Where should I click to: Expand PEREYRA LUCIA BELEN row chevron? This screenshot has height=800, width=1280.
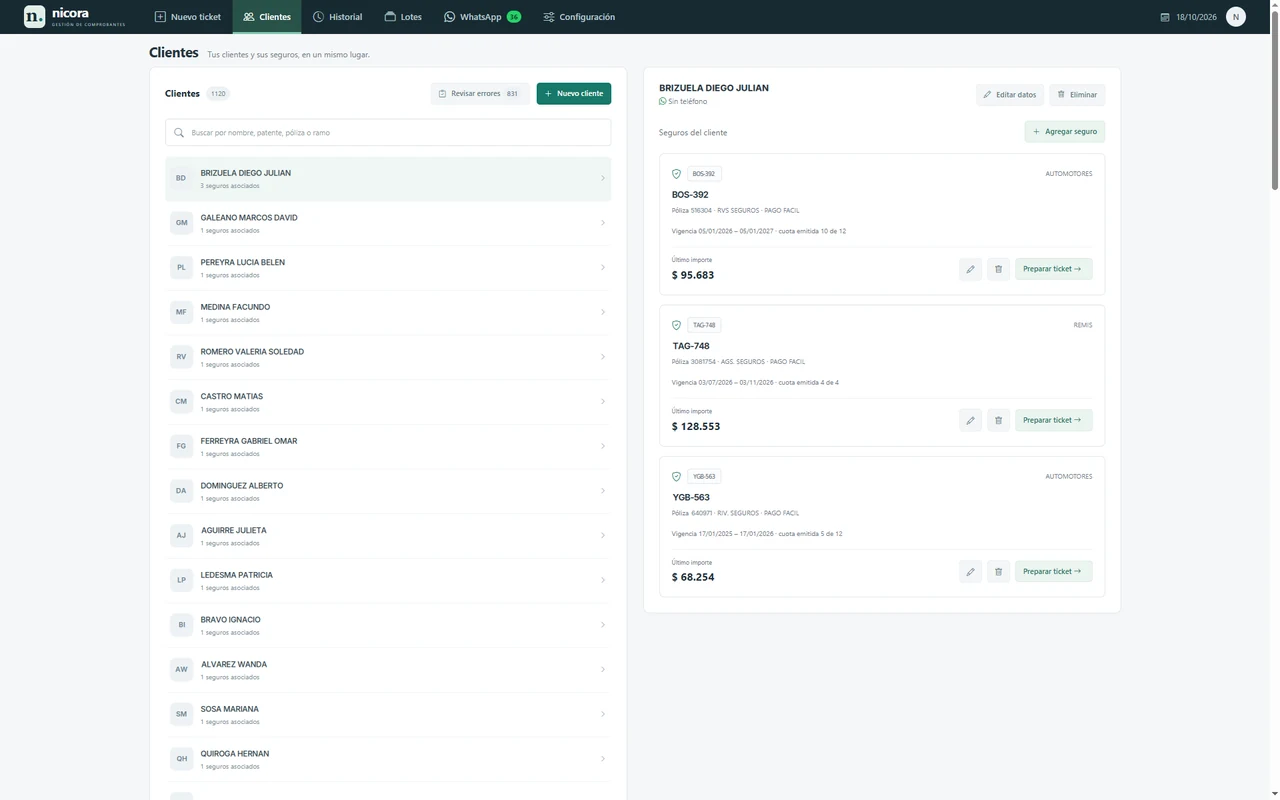tap(602, 267)
